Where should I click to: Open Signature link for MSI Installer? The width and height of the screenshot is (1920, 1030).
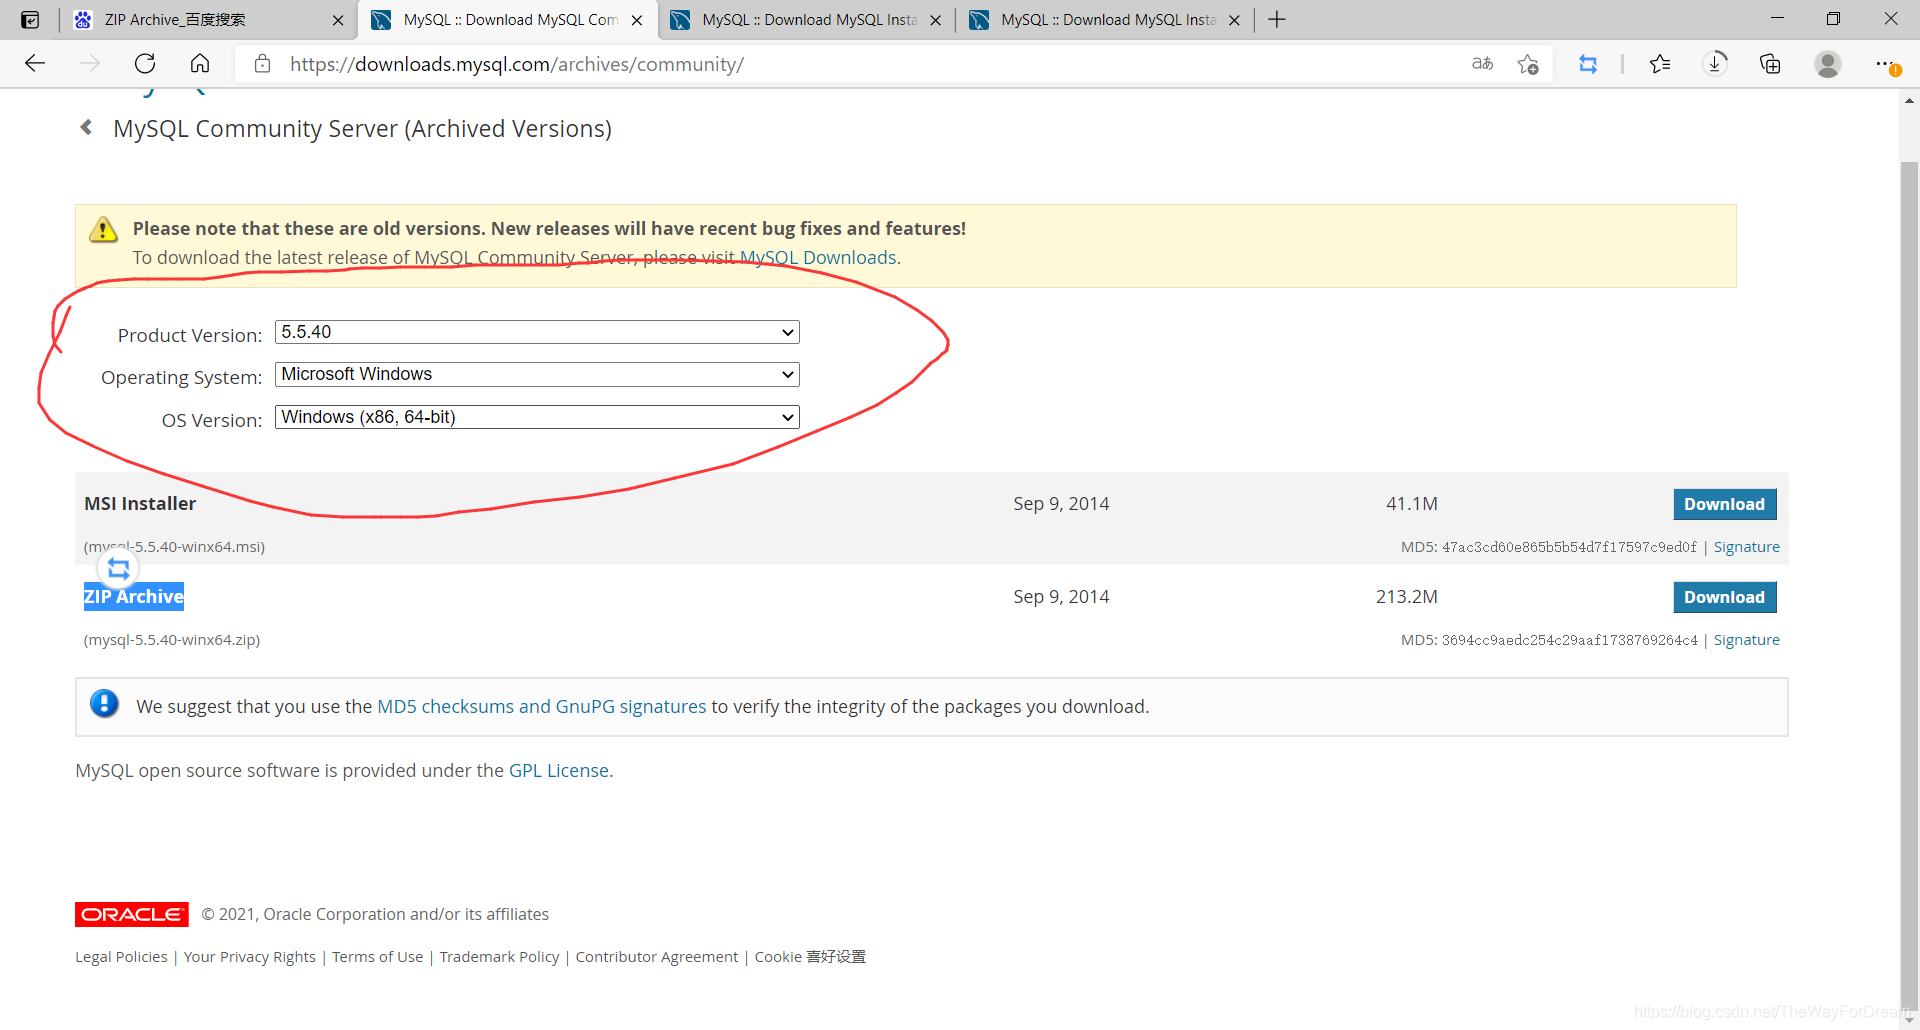tap(1746, 547)
